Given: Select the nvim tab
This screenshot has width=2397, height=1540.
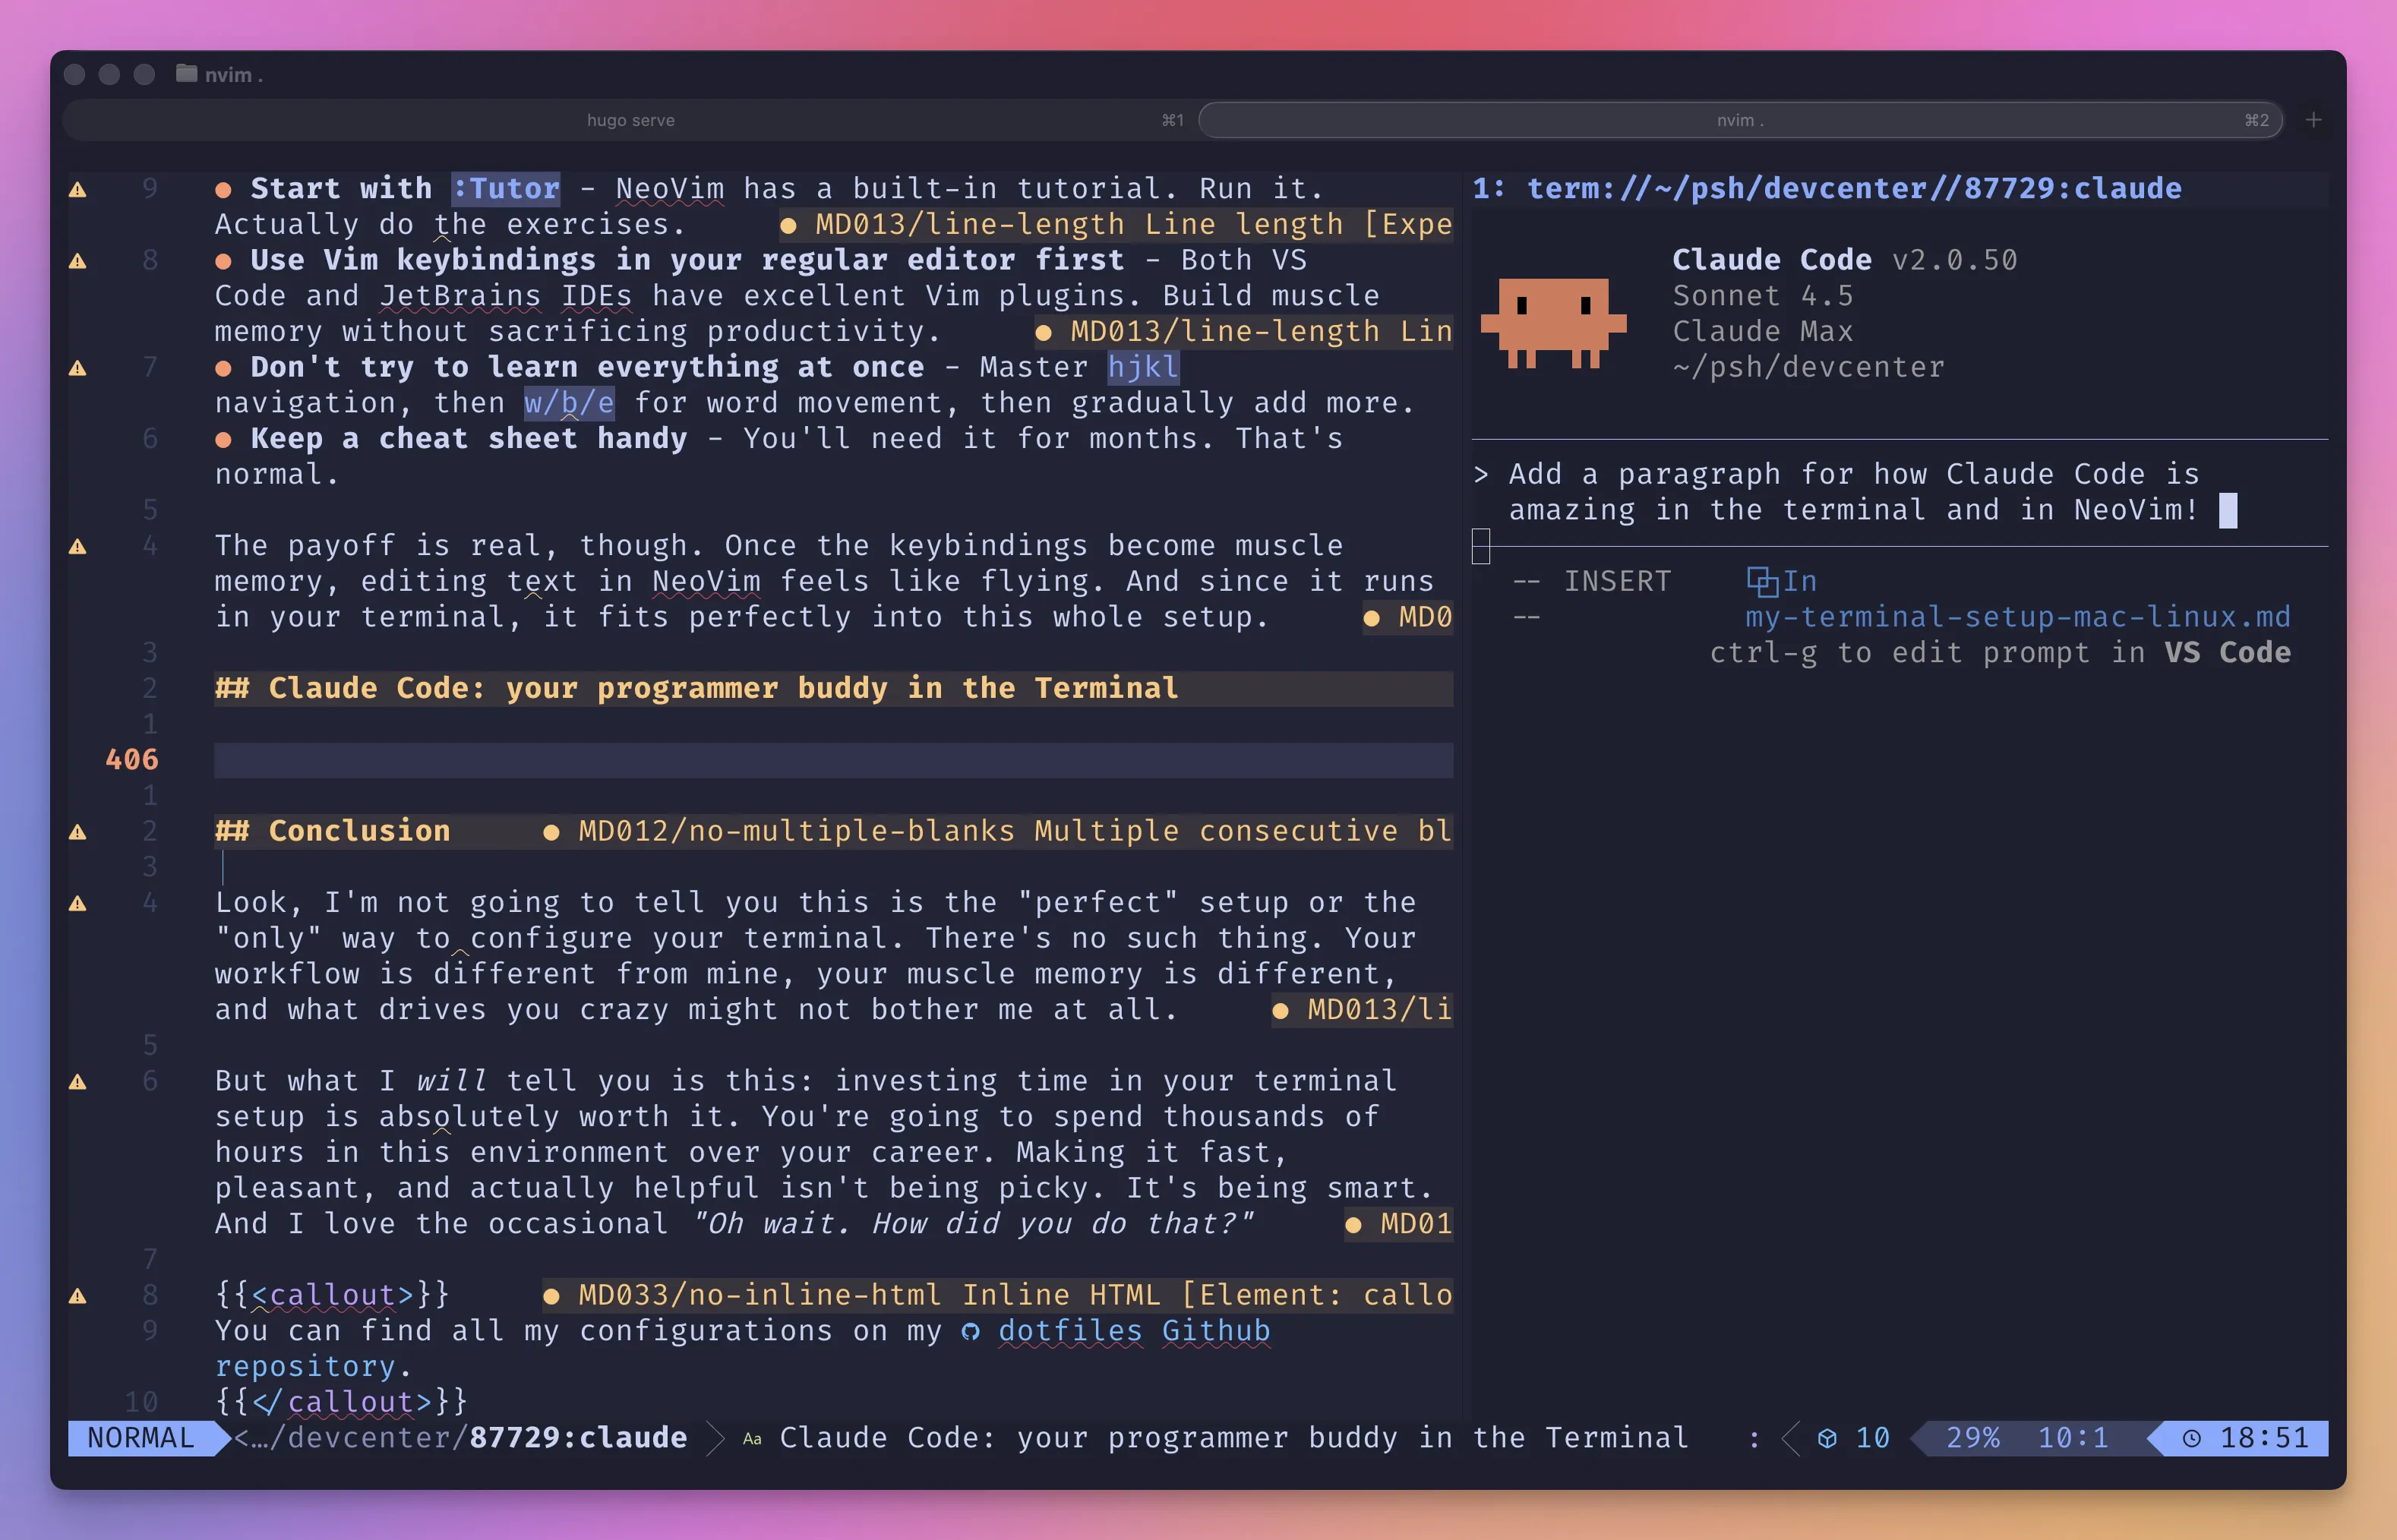Looking at the screenshot, I should coord(1740,120).
